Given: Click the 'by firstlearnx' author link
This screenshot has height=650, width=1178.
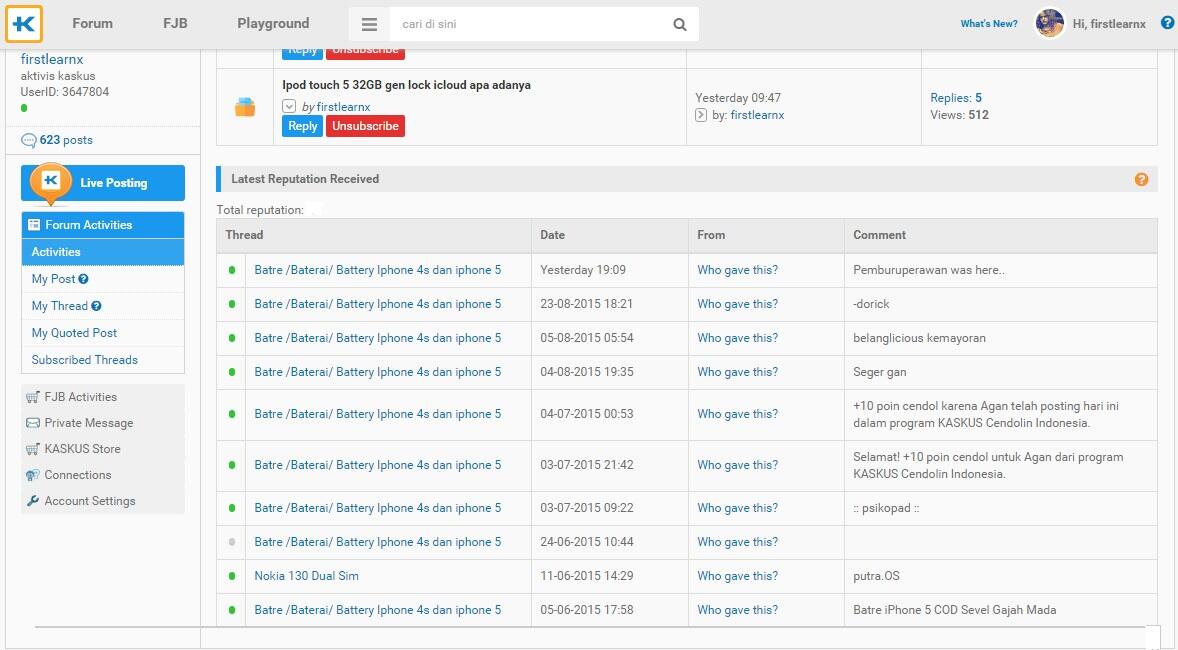Looking at the screenshot, I should [343, 107].
